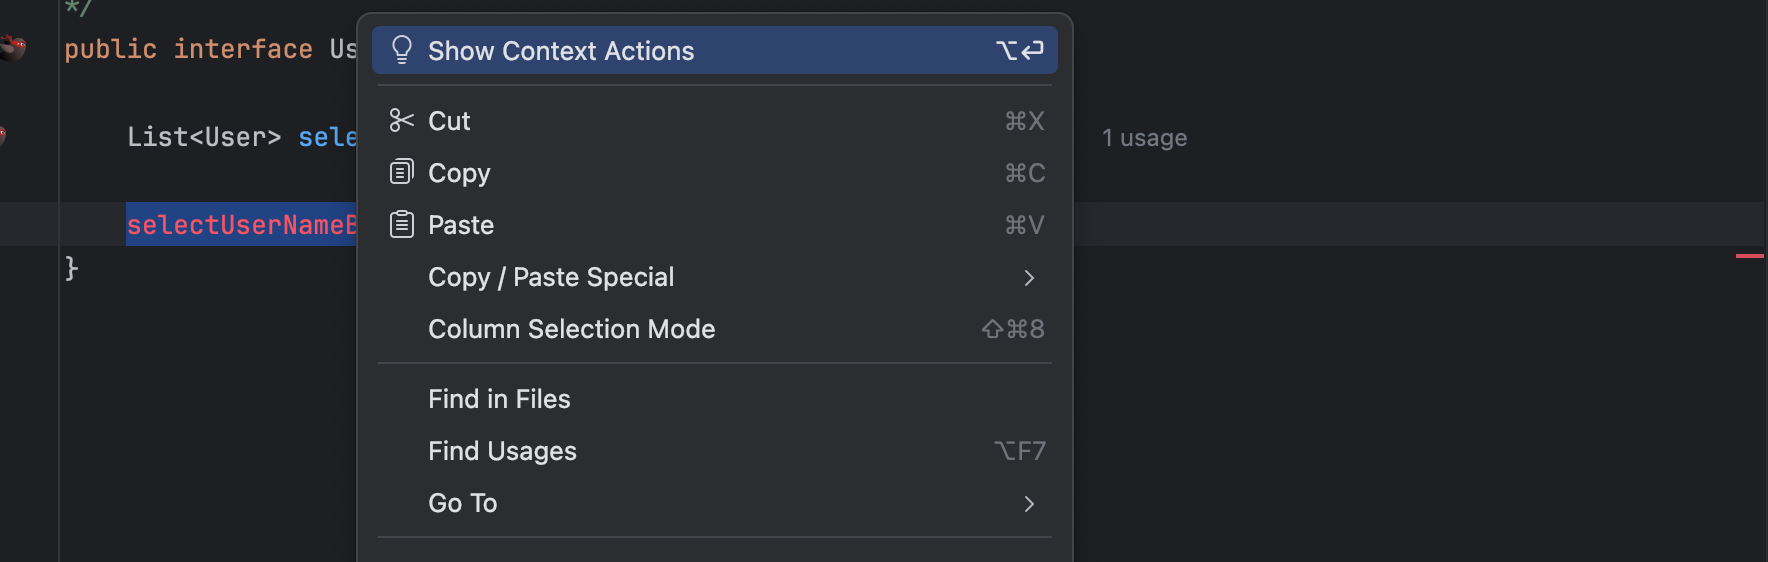The image size is (1768, 562).
Task: Click the Copy clipboard icon
Action: coord(401,173)
